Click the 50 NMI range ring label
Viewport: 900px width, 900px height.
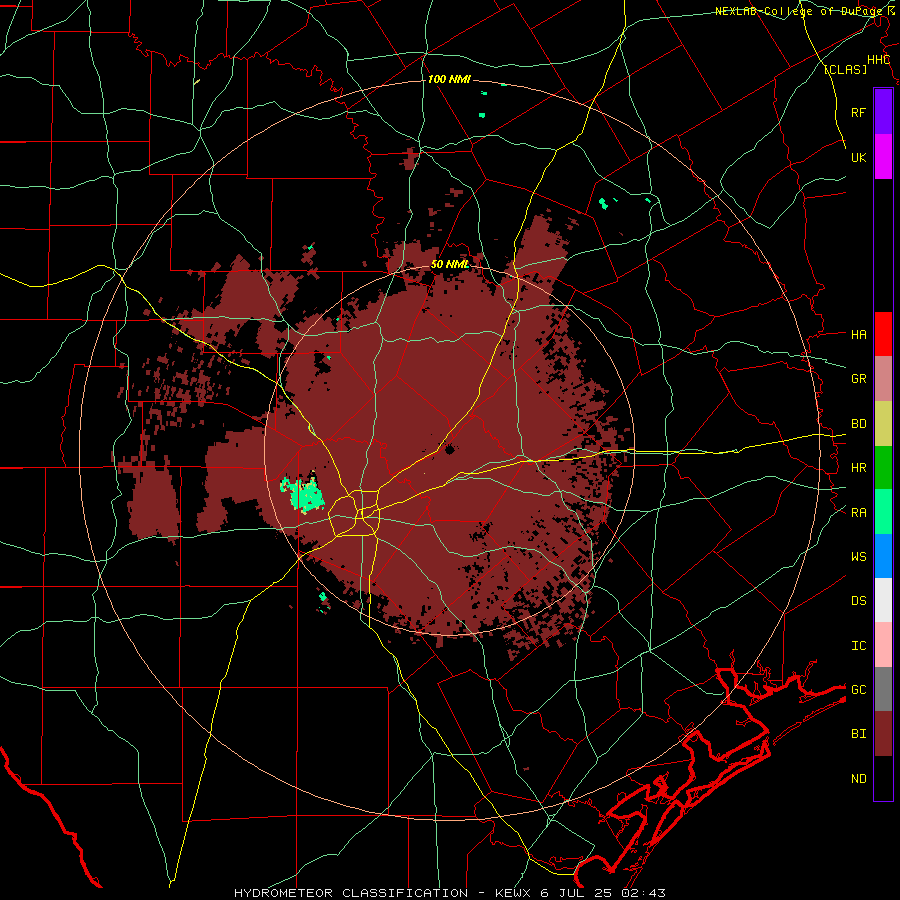click(x=450, y=264)
